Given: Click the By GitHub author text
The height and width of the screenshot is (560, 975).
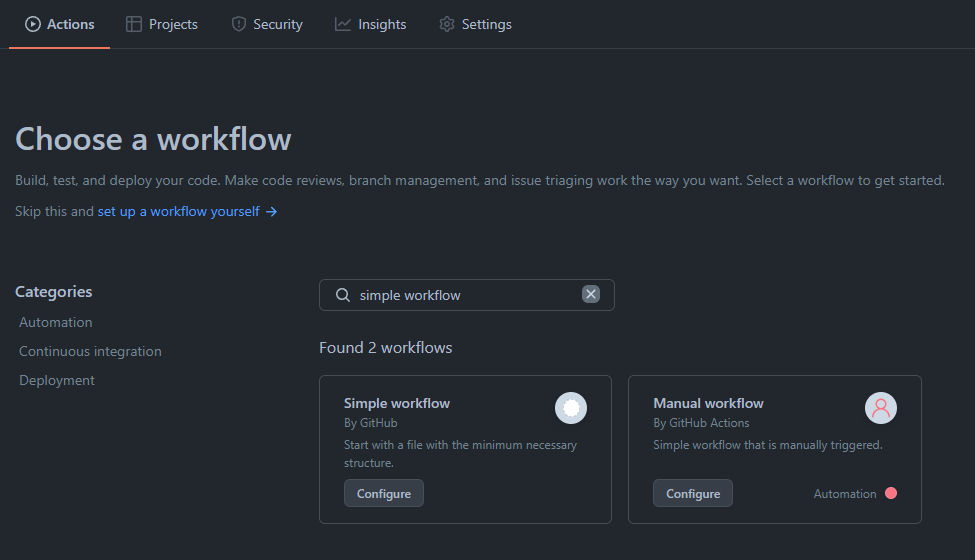Looking at the screenshot, I should (x=371, y=423).
